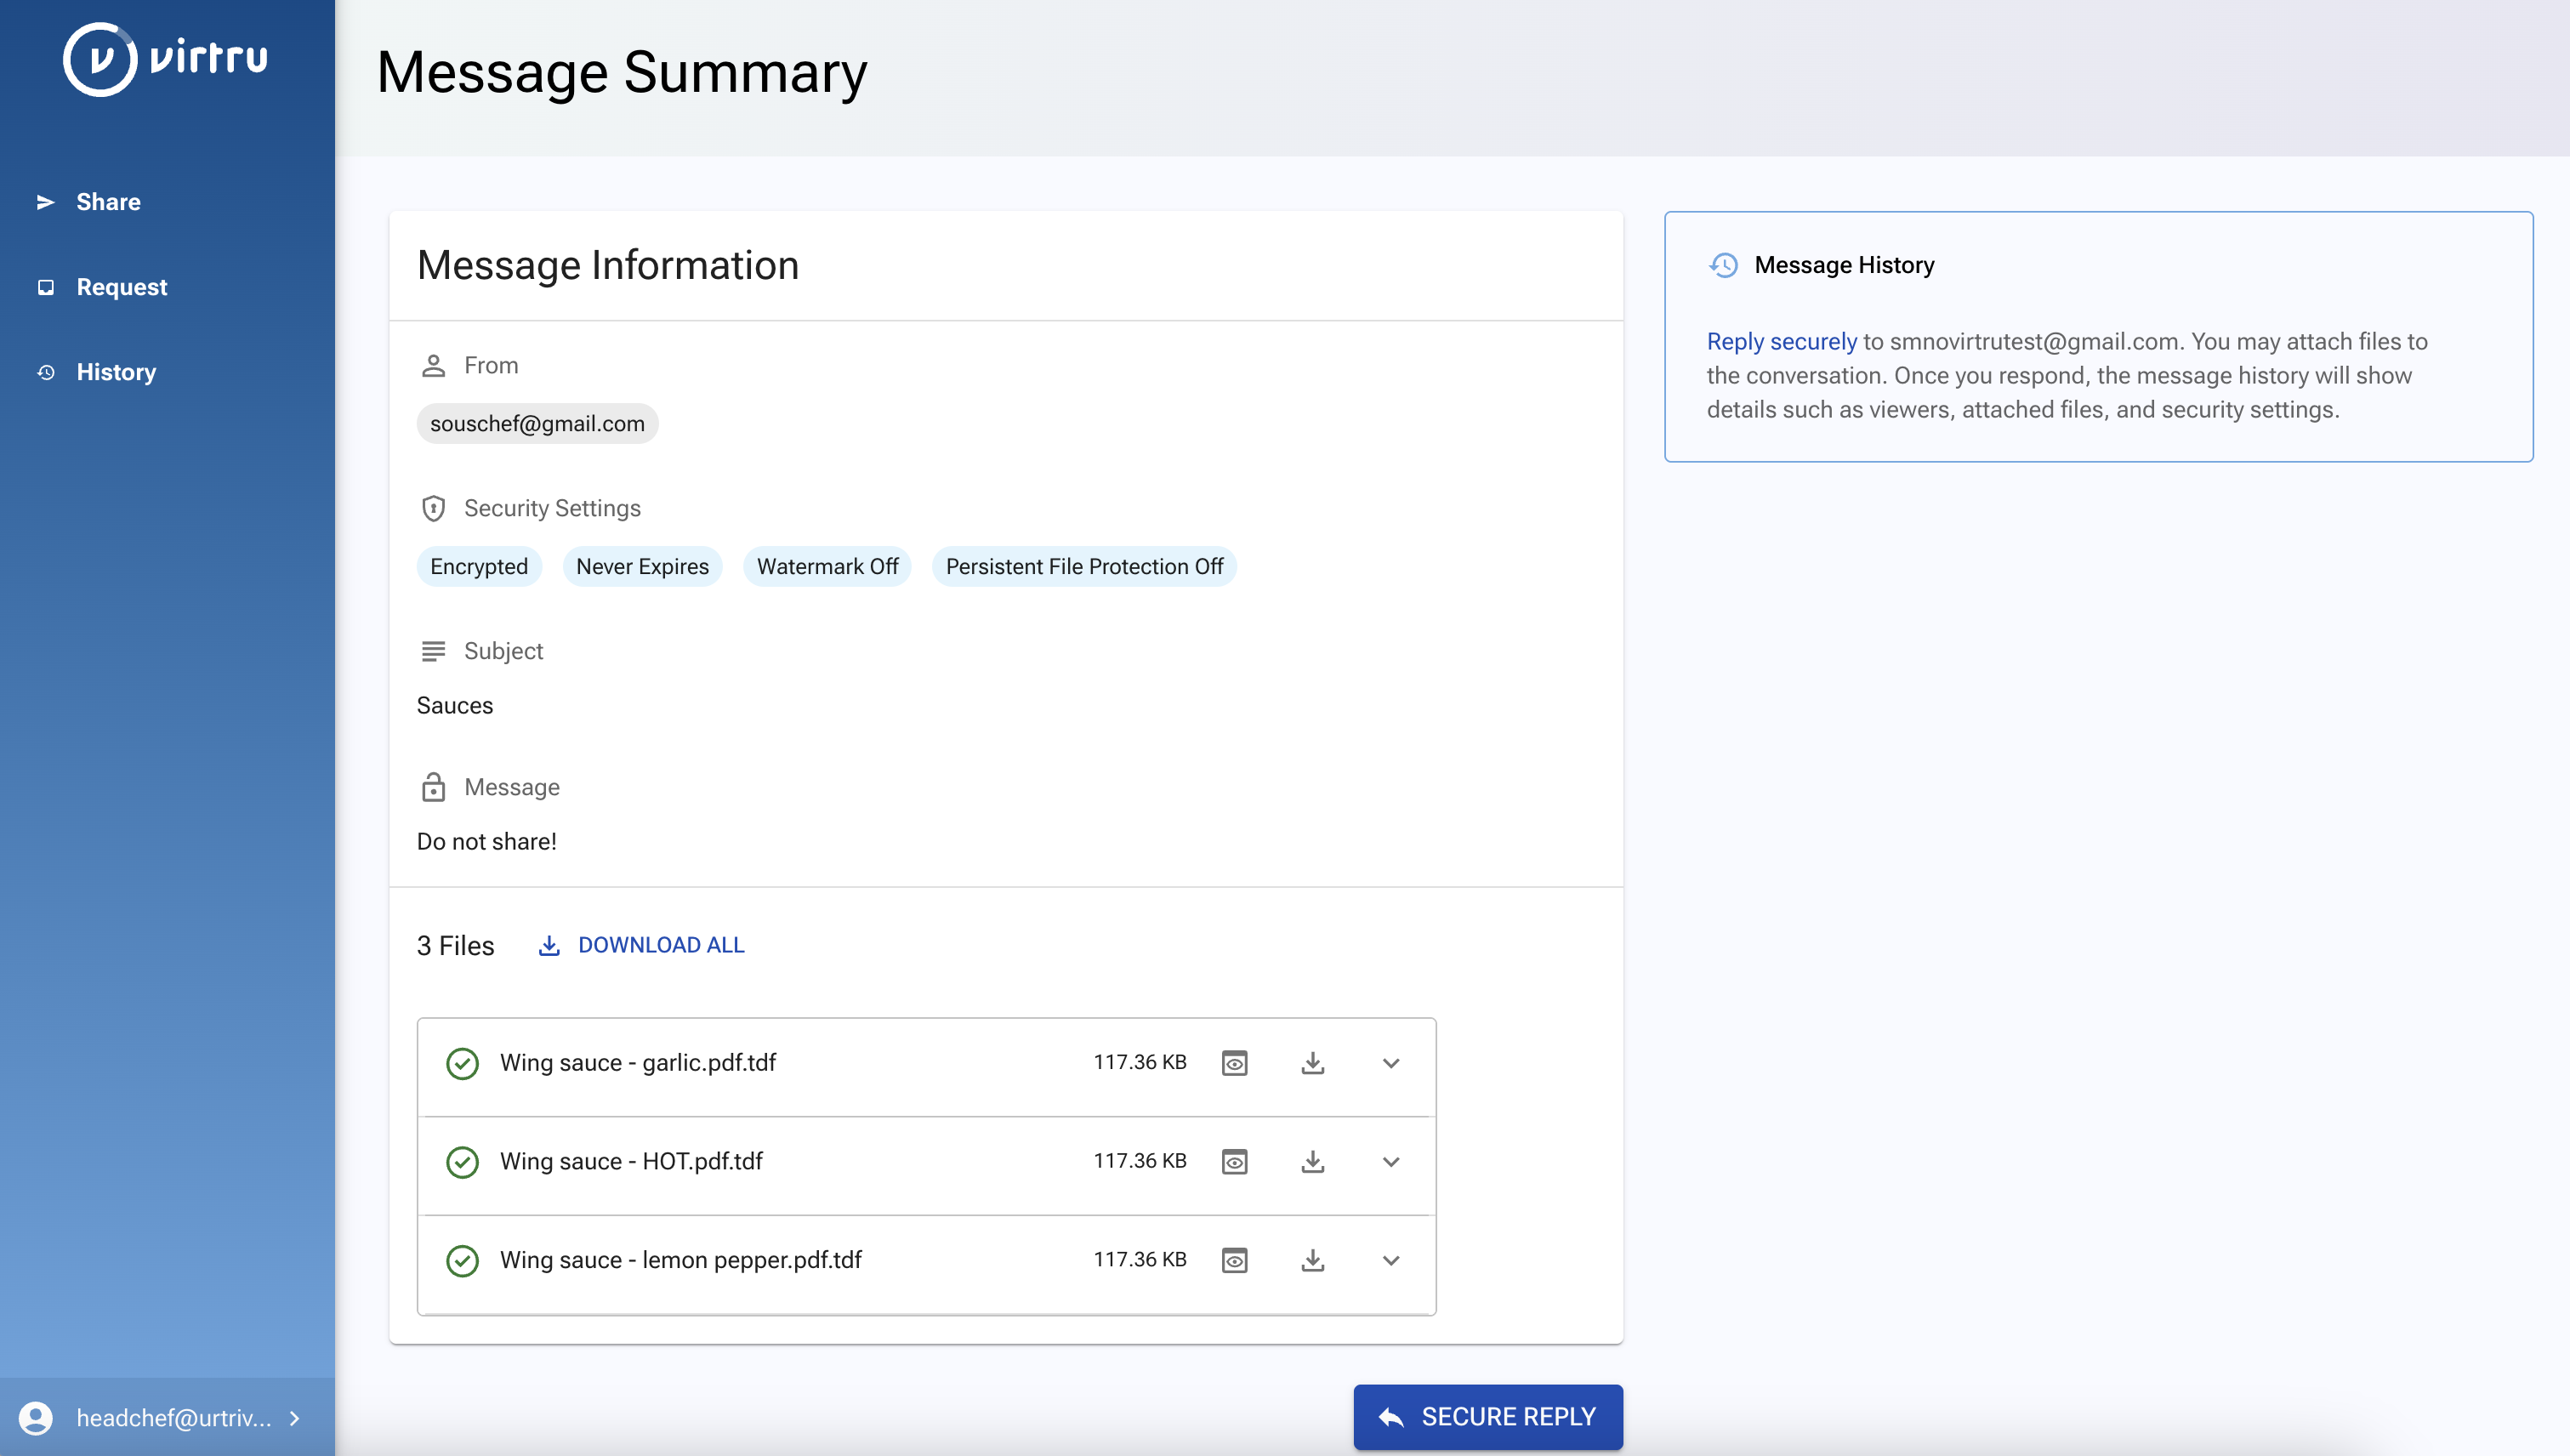Click the Share paper-plane icon
This screenshot has height=1456, width=2570.
pyautogui.click(x=45, y=202)
